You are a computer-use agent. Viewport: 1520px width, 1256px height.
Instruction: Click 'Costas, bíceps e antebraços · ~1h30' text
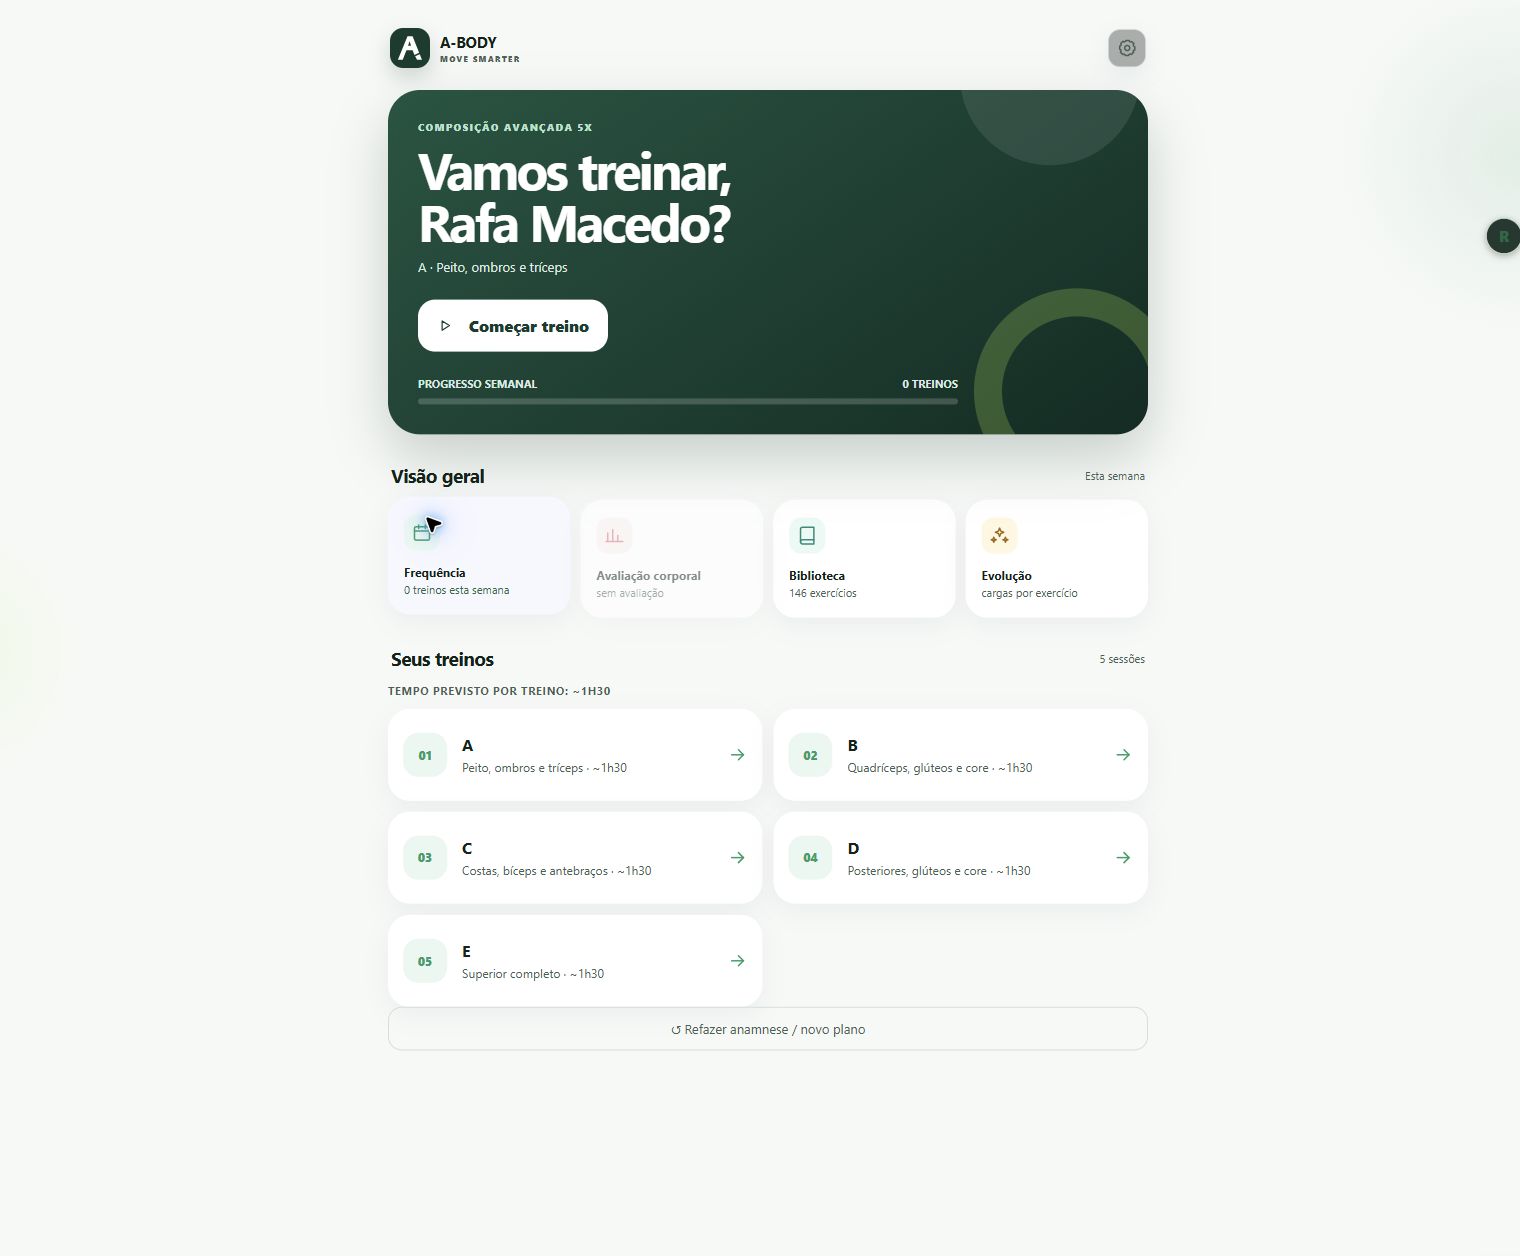(556, 871)
